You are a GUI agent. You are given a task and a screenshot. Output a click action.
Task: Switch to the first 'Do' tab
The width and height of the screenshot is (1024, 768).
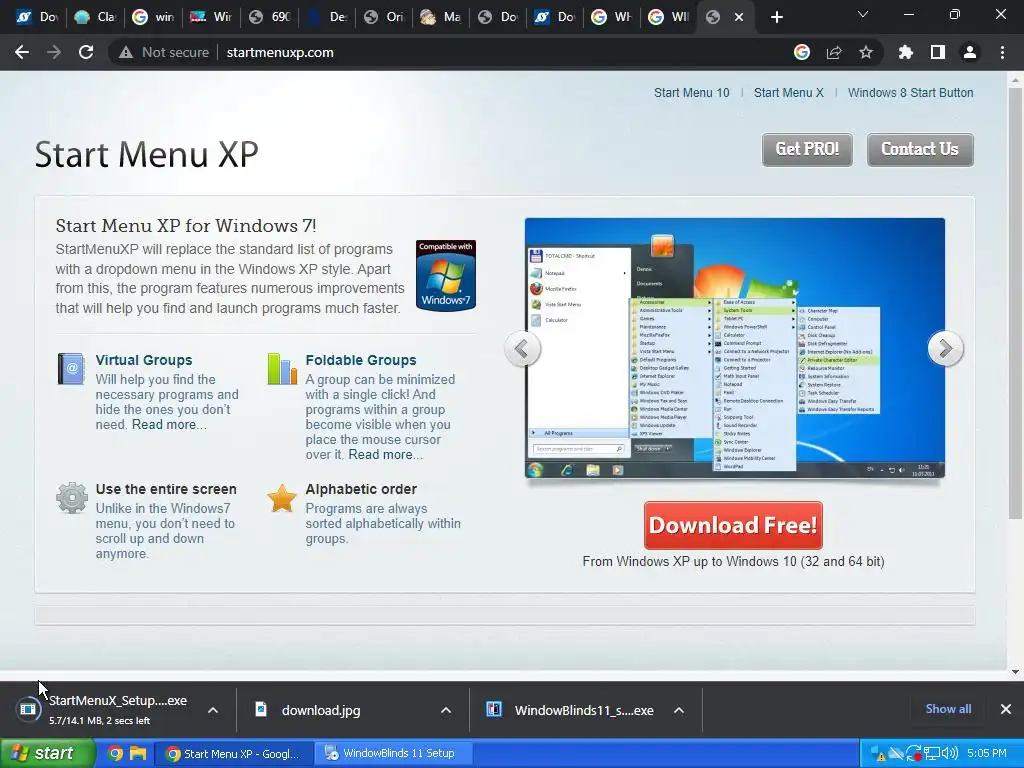(35, 17)
